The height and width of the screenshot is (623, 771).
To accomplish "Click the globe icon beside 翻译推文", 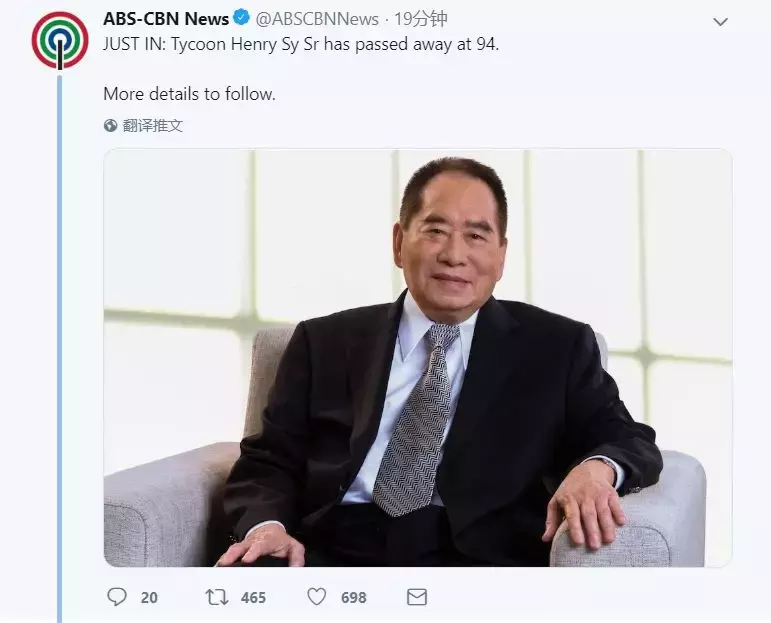I will (111, 126).
